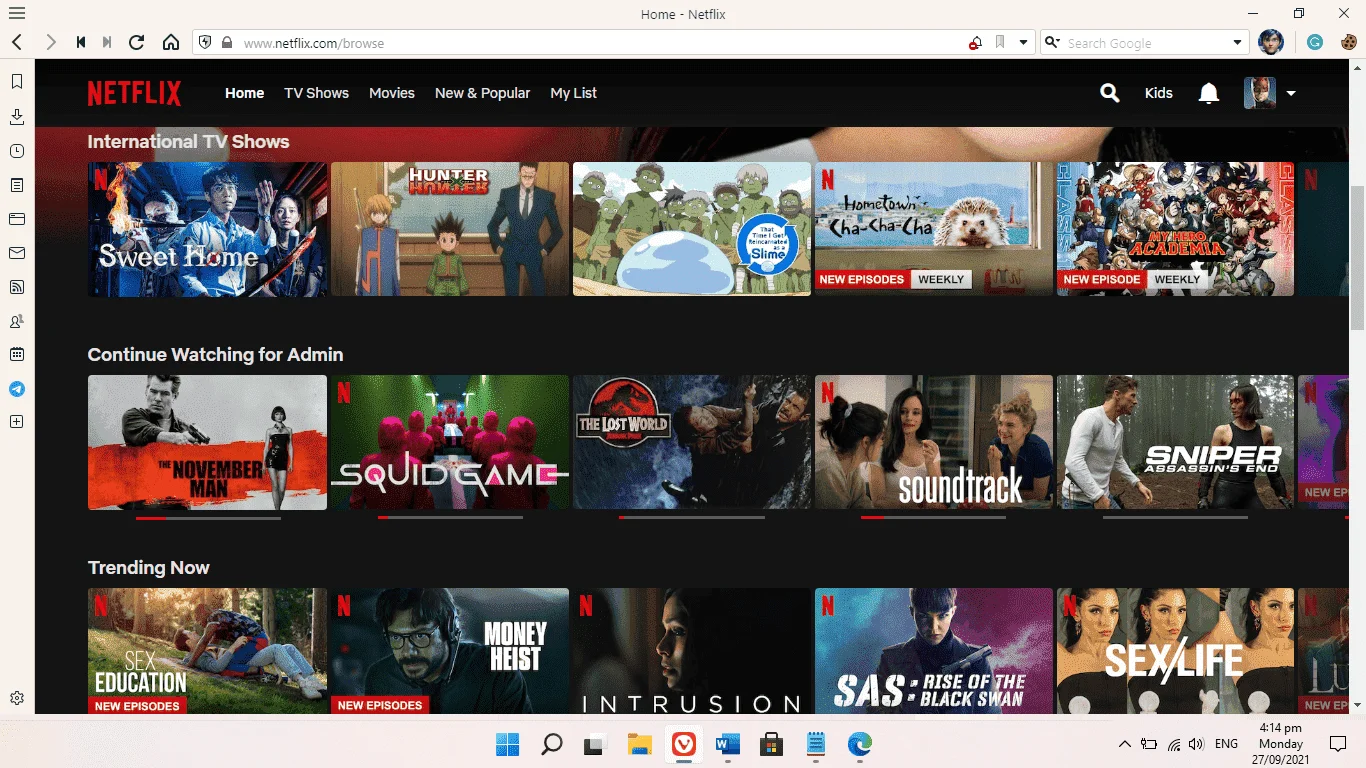
Task: Resume the soundtrack title card
Action: 934,442
